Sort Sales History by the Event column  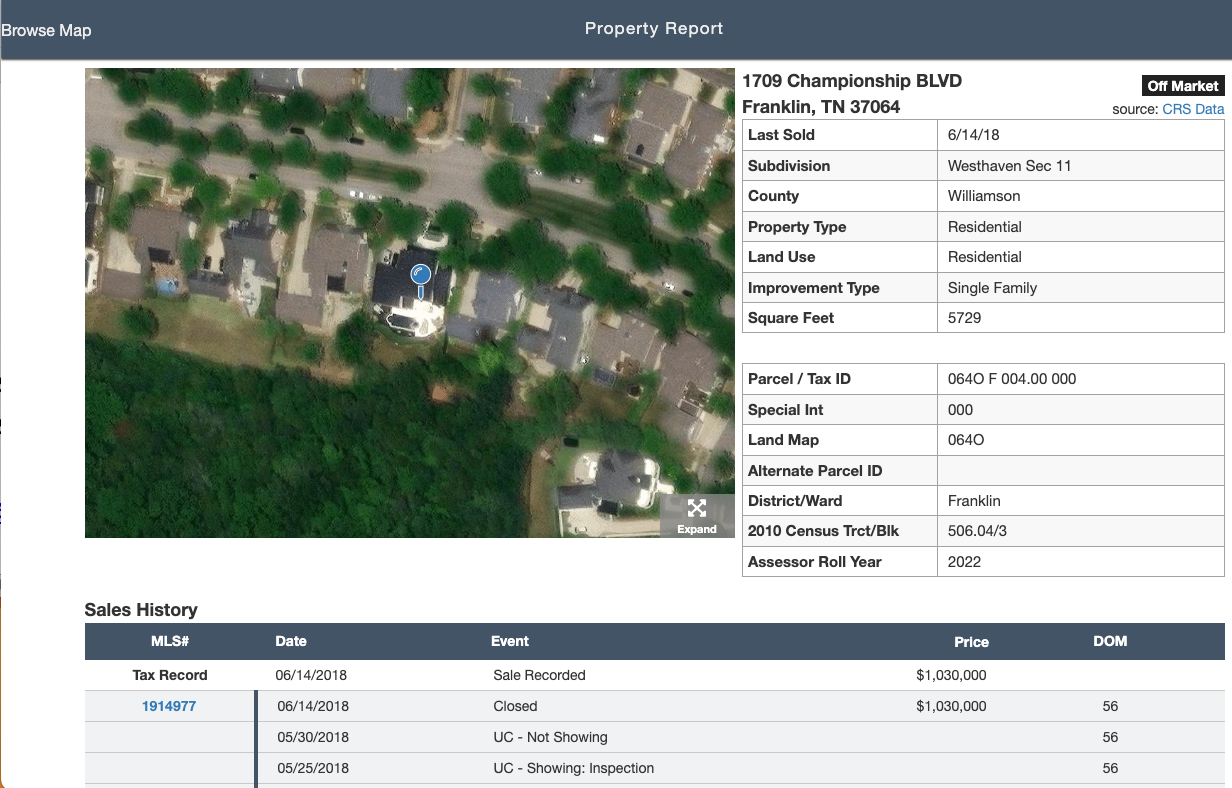pos(510,641)
